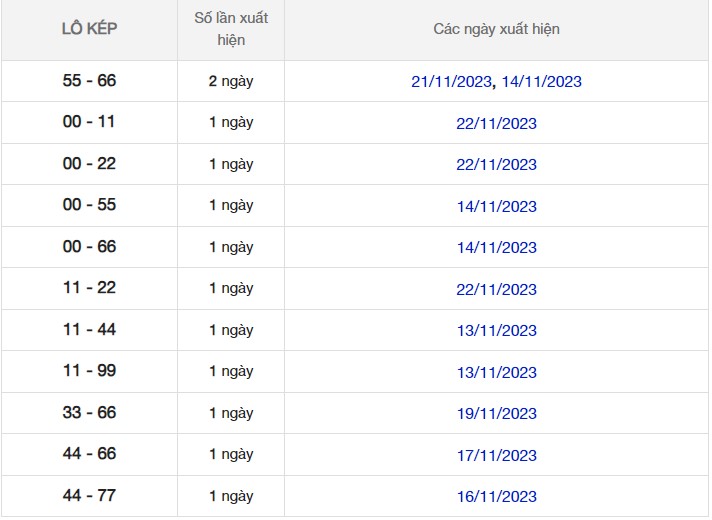Follow the 16/11/2023 date link
This screenshot has height=520, width=712.
point(496,497)
